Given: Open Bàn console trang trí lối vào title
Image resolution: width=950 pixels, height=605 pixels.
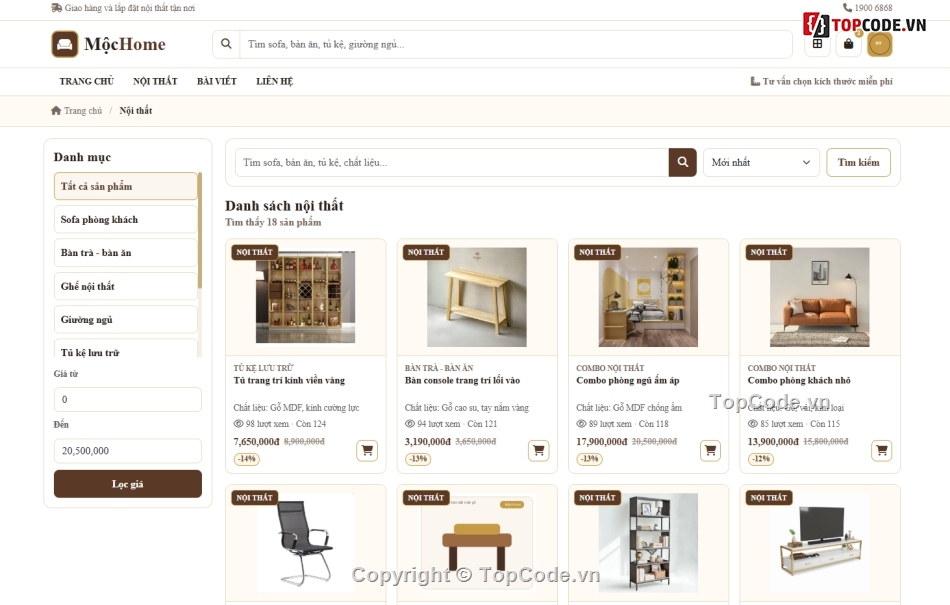Looking at the screenshot, I should pos(462,380).
